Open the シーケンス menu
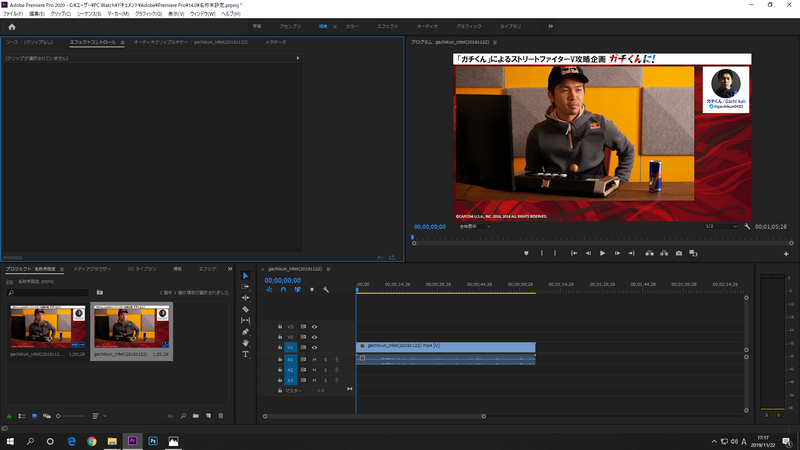 click(89, 13)
